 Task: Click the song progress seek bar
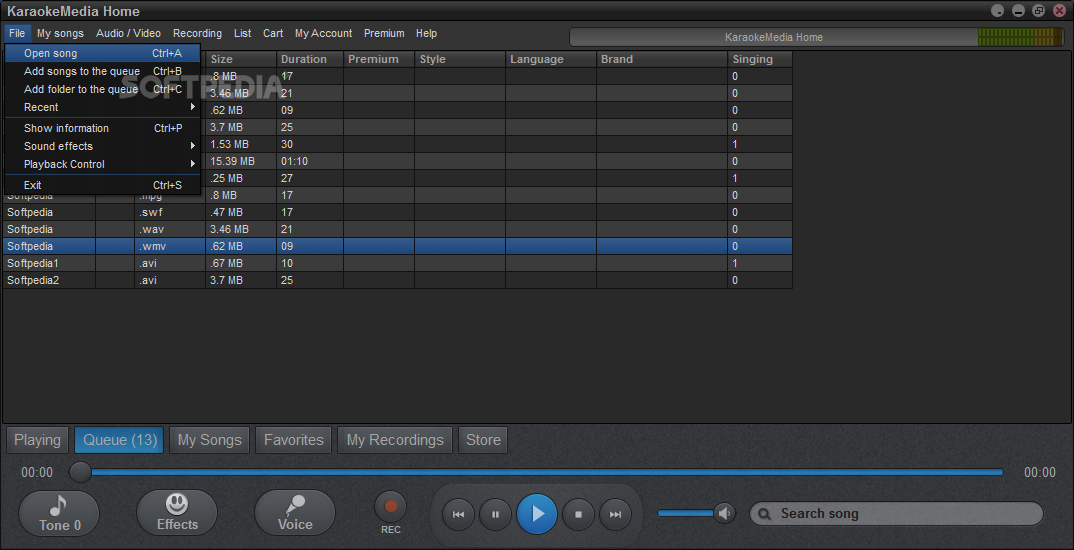click(x=546, y=472)
